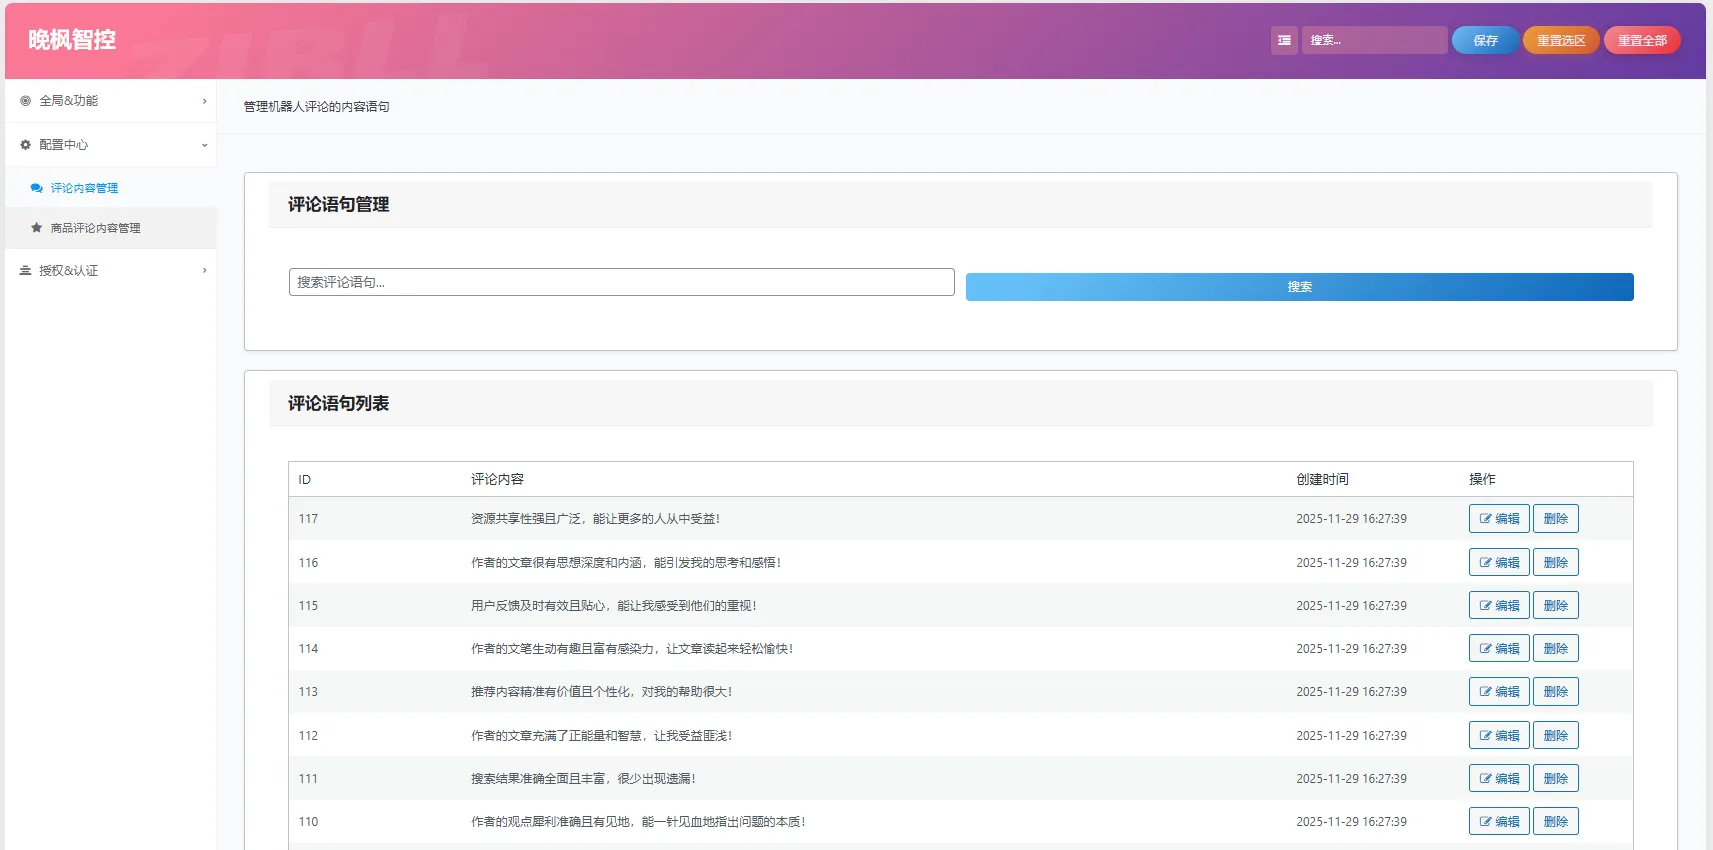Delete comment row 115
The height and width of the screenshot is (850, 1713).
(x=1555, y=606)
